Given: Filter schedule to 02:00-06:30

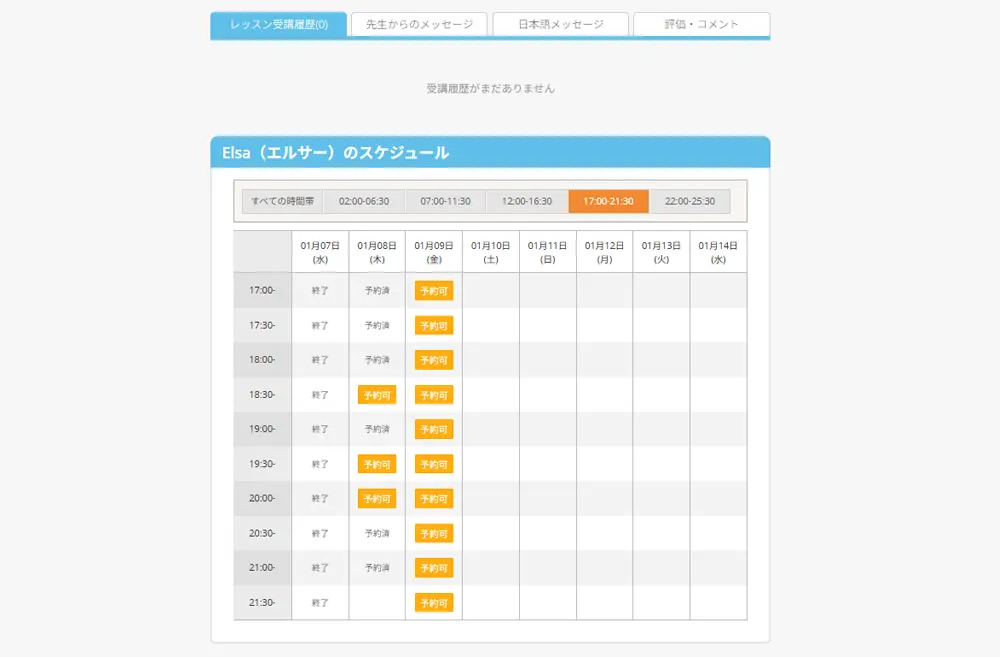Looking at the screenshot, I should 364,201.
